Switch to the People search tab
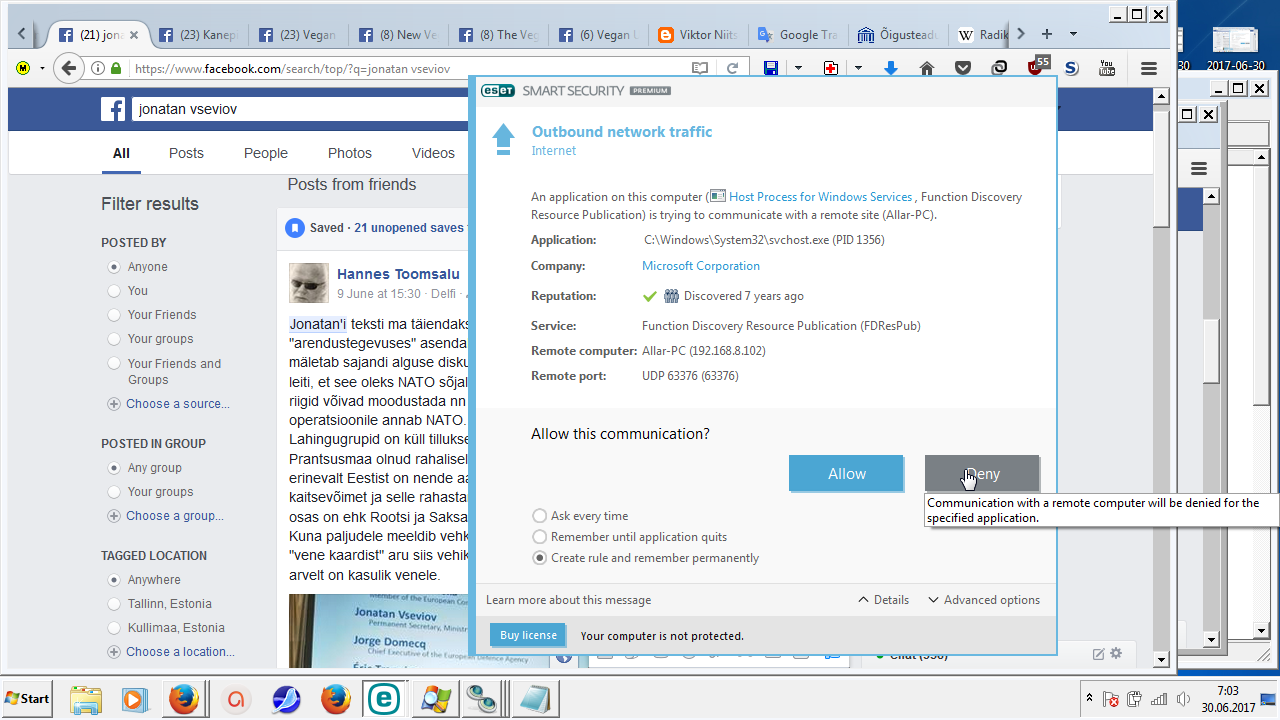Image resolution: width=1280 pixels, height=720 pixels. (x=266, y=153)
